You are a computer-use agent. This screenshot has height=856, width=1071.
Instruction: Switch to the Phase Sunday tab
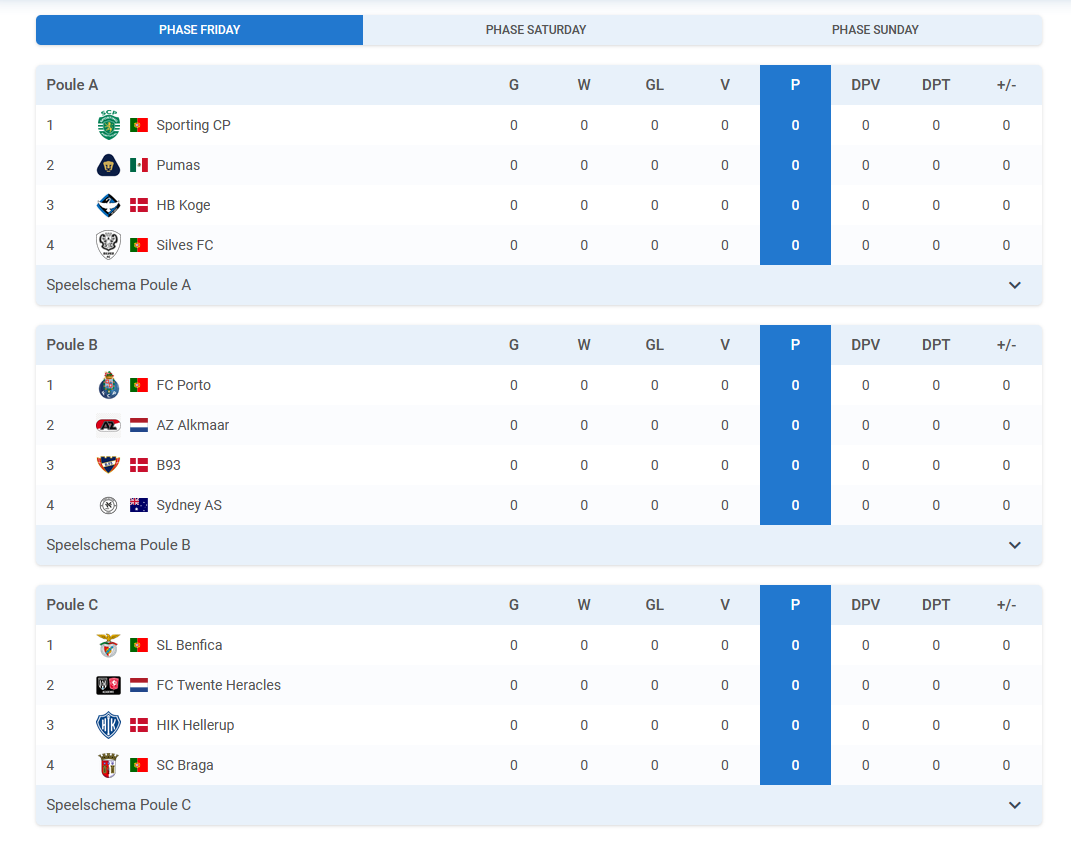[875, 30]
